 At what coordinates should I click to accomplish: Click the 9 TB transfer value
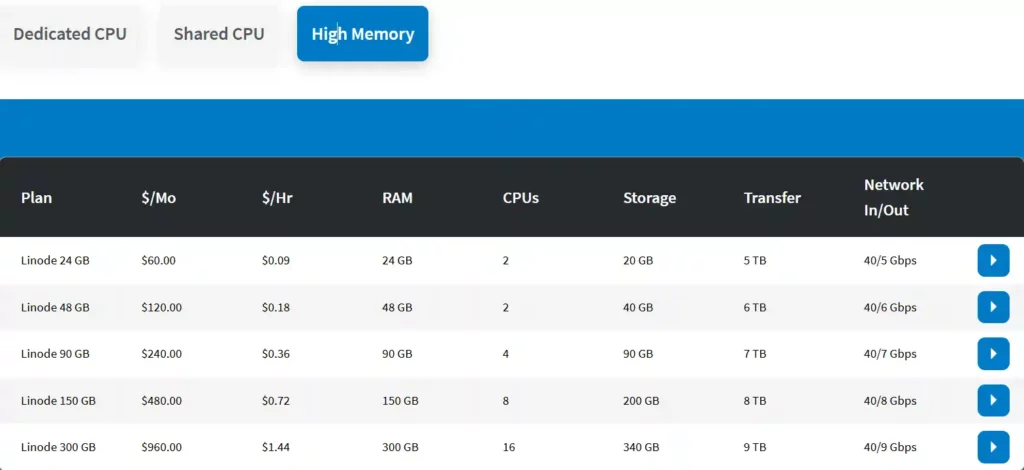(x=755, y=448)
